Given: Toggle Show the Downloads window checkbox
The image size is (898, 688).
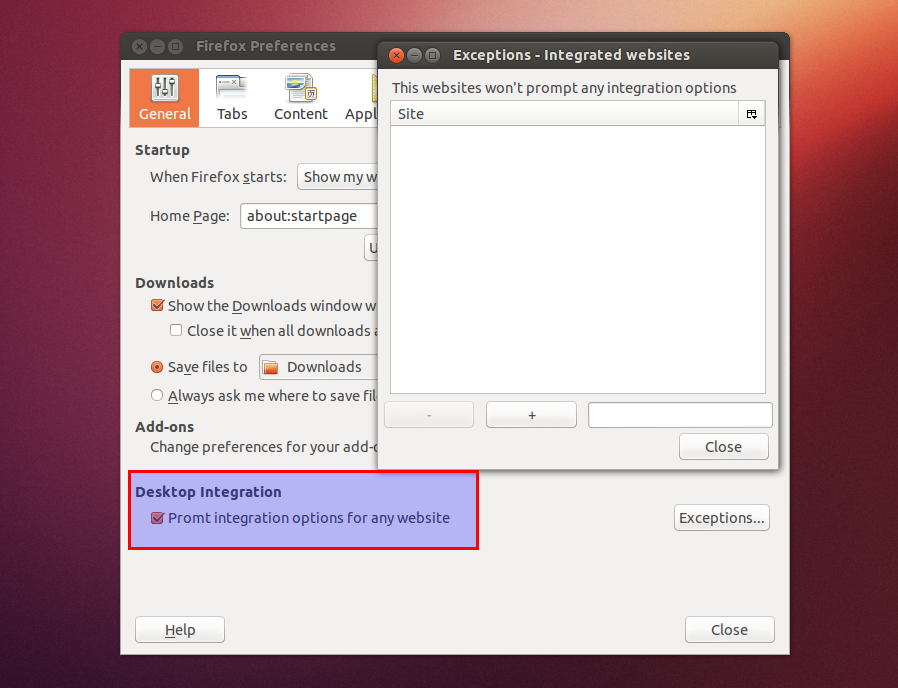Looking at the screenshot, I should coord(157,305).
